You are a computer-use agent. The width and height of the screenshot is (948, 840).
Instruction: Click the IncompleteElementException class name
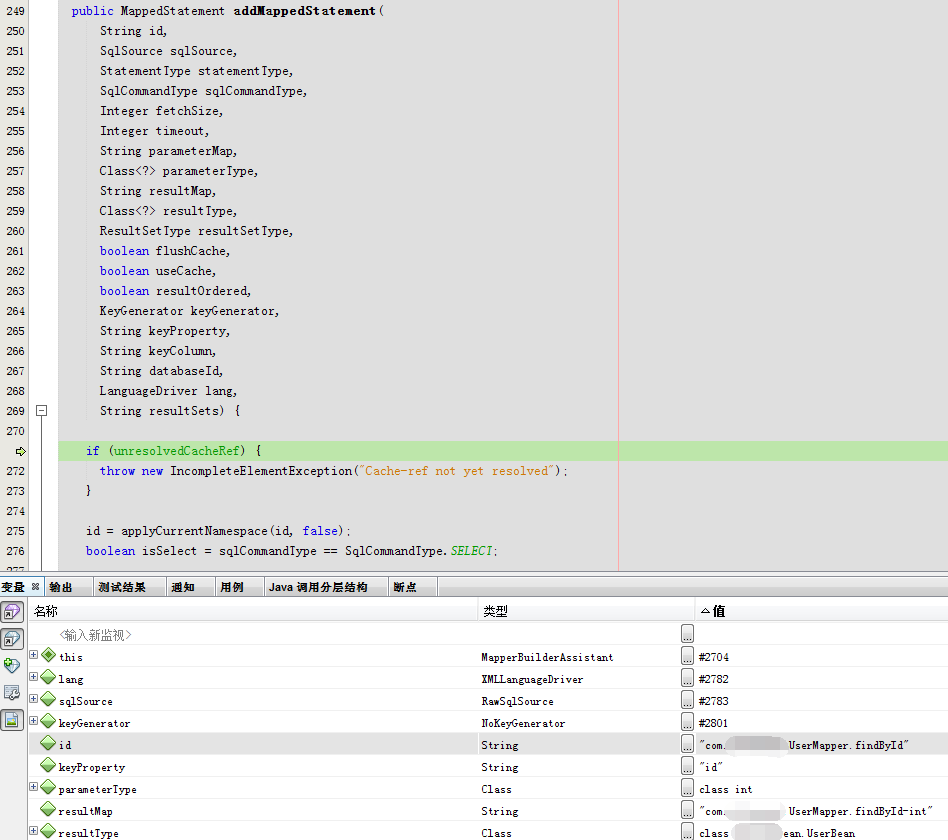pyautogui.click(x=261, y=470)
